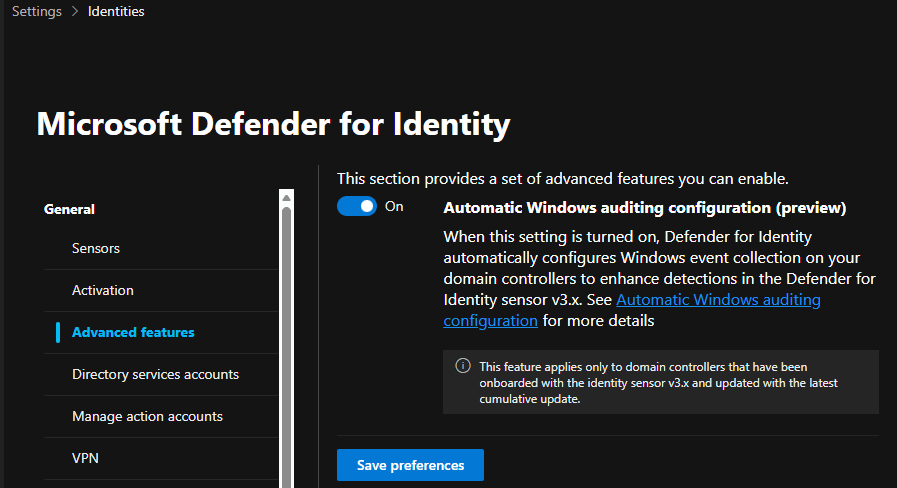Screen dimensions: 897x488
Task: Open the Automatic Windows auditing configuration link
Action: point(718,300)
